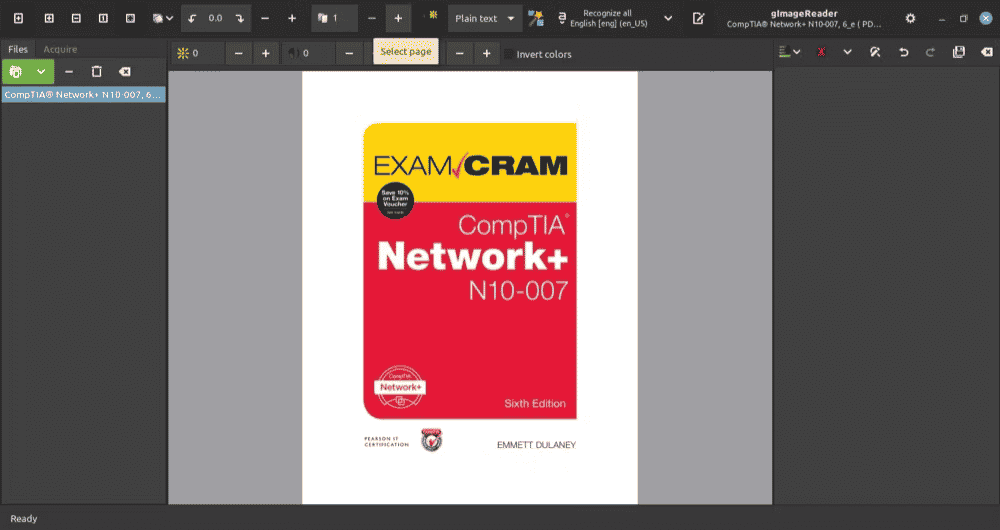Click the book cover page preview
The height and width of the screenshot is (530, 1000).
click(470, 288)
